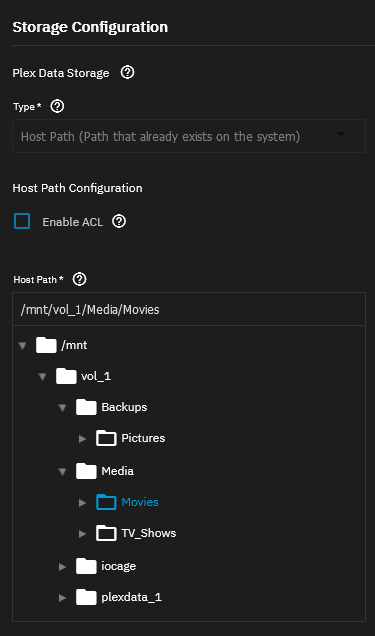
Task: Click the Host Path text field
Action: pyautogui.click(x=189, y=309)
